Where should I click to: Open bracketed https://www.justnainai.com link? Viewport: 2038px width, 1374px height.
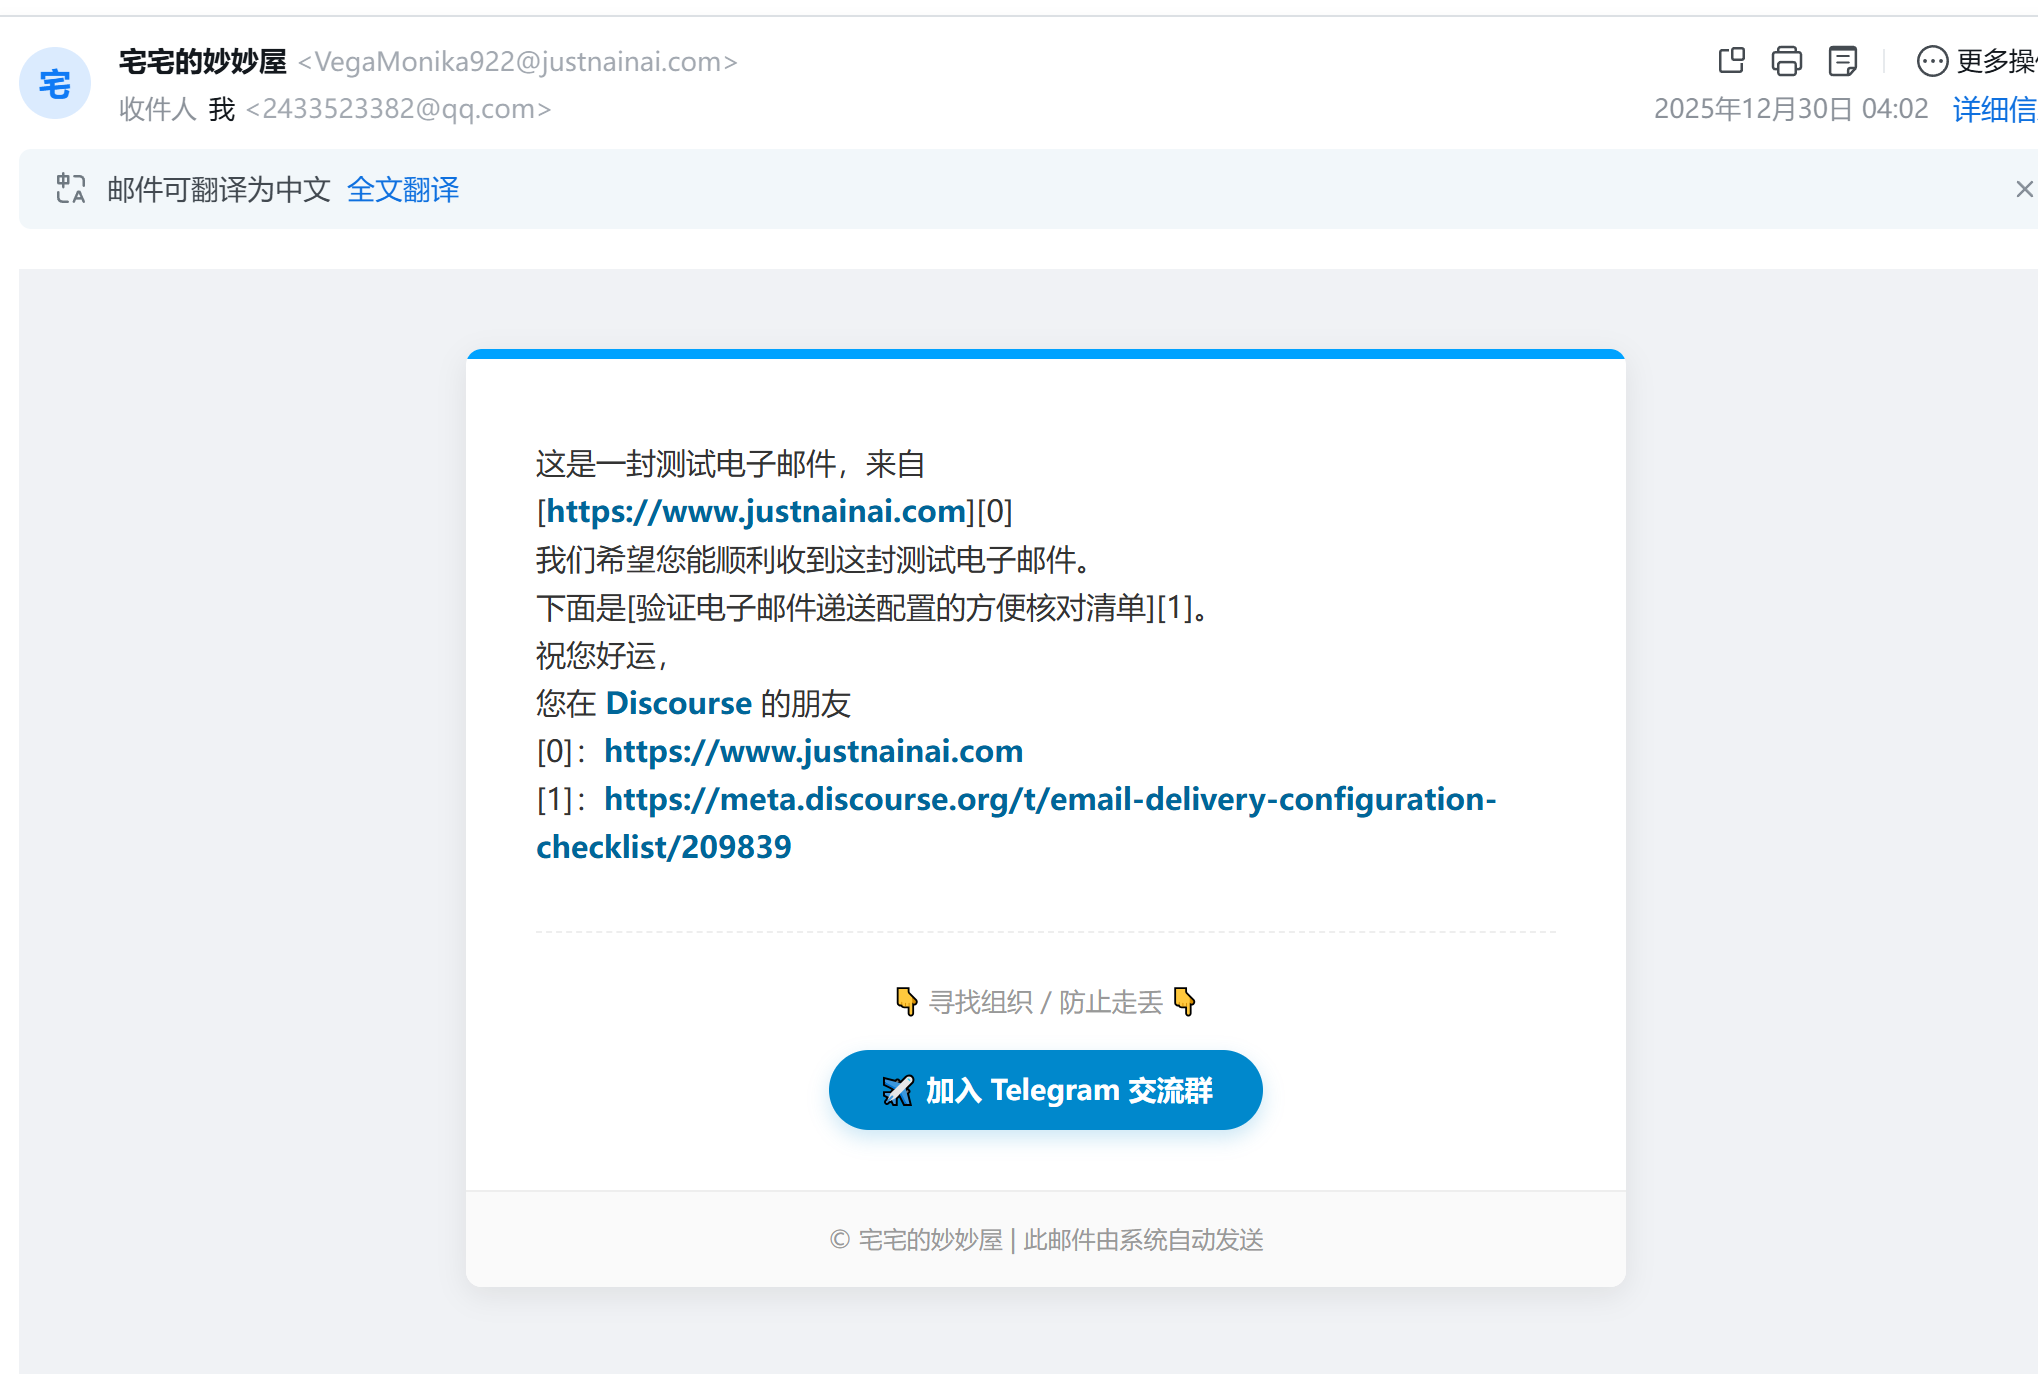pyautogui.click(x=755, y=511)
